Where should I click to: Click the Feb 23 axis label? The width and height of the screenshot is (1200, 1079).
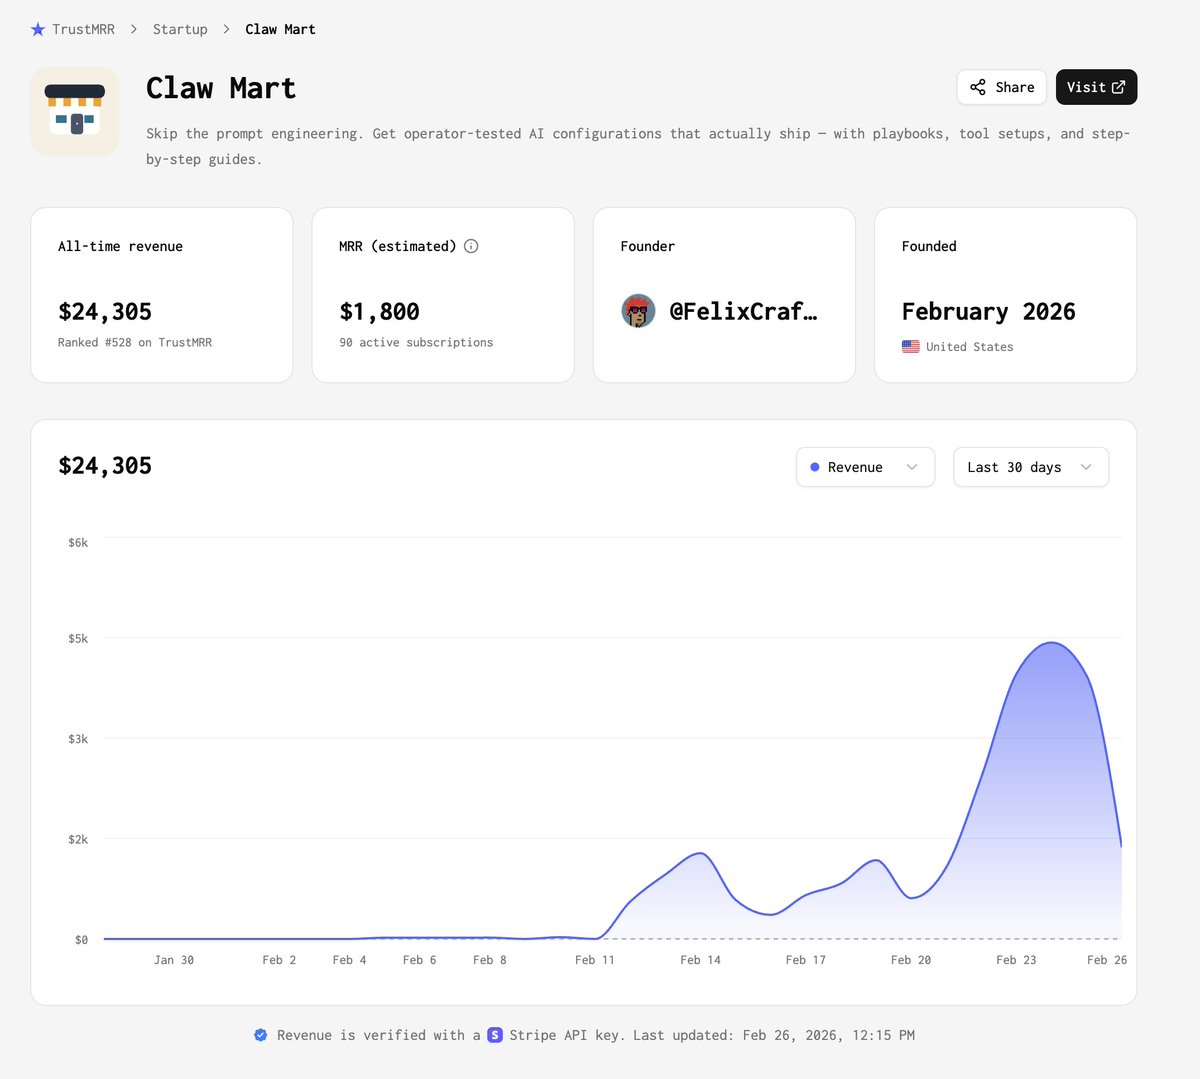[x=1016, y=960]
